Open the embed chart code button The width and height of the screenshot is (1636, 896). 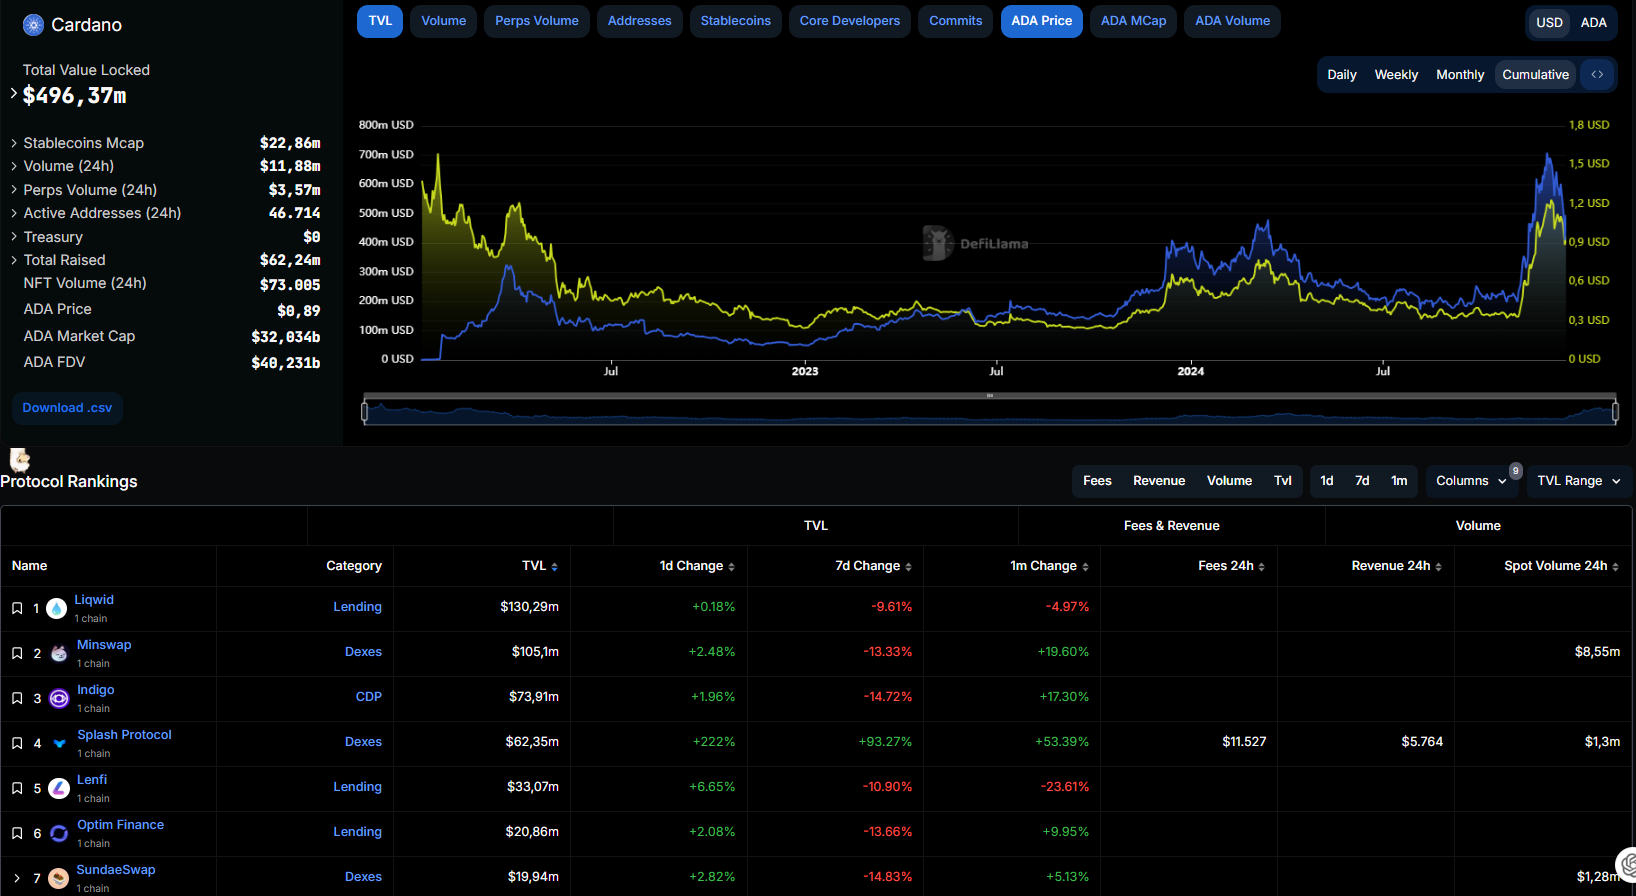tap(1597, 74)
